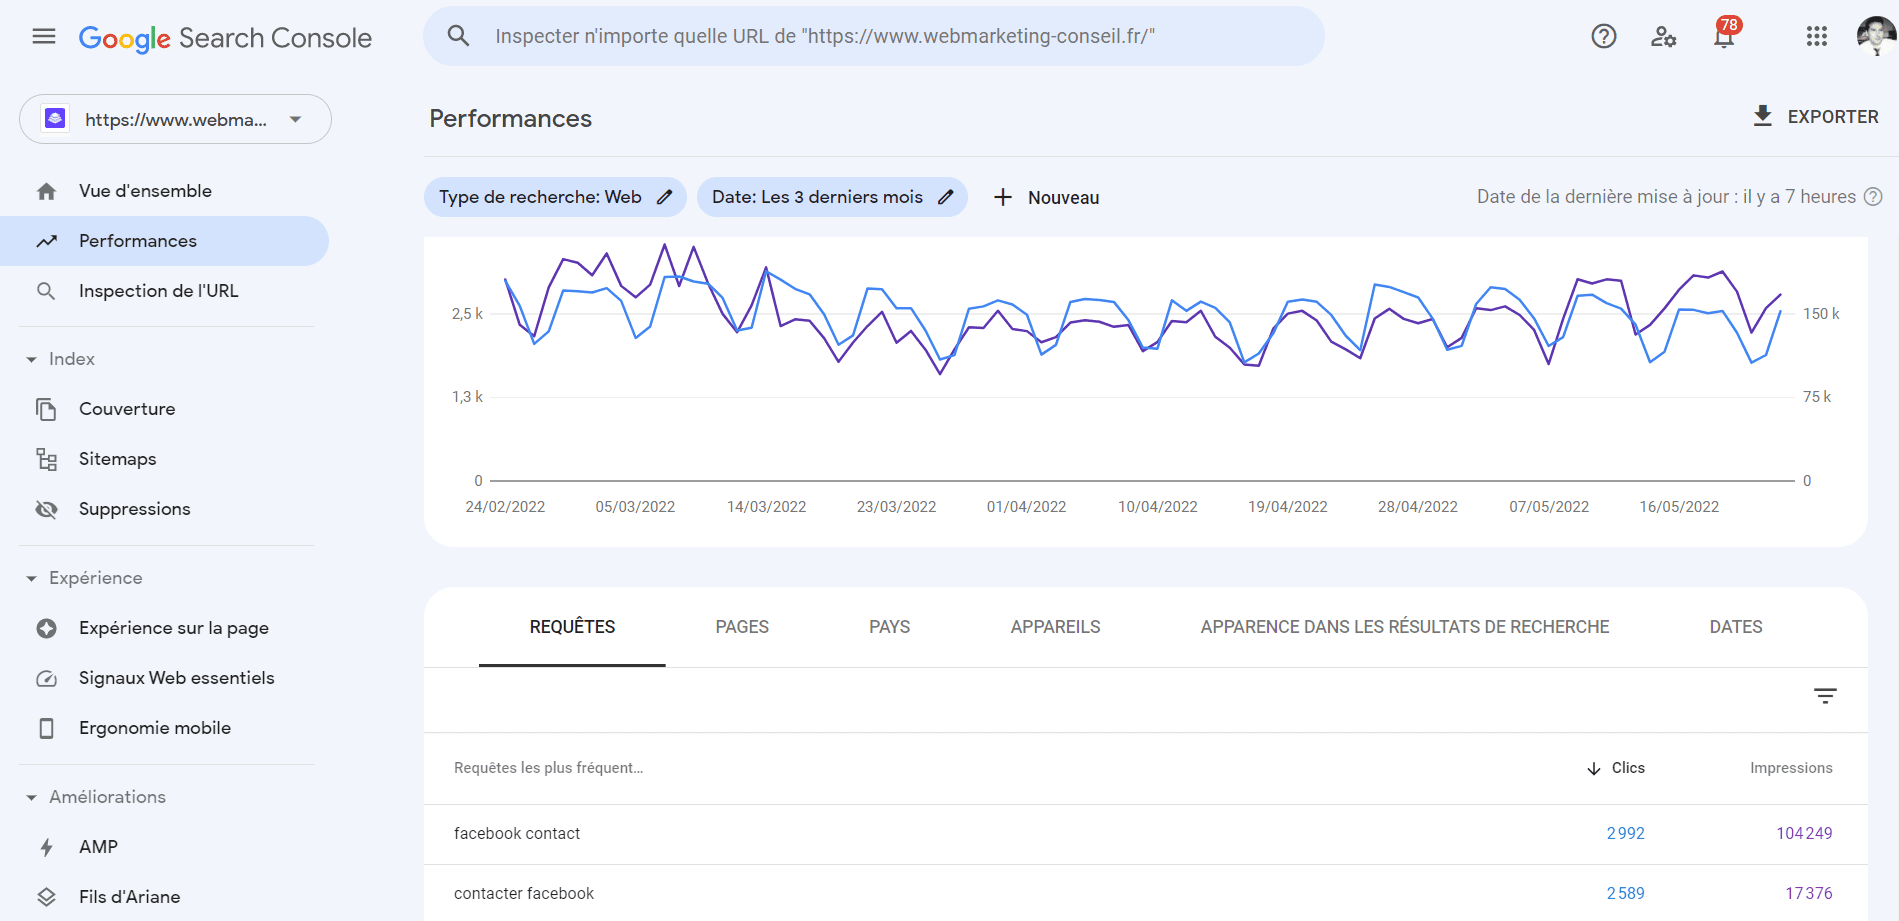Image resolution: width=1899 pixels, height=921 pixels.
Task: Switch to the APPAREILS tab
Action: pos(1055,627)
